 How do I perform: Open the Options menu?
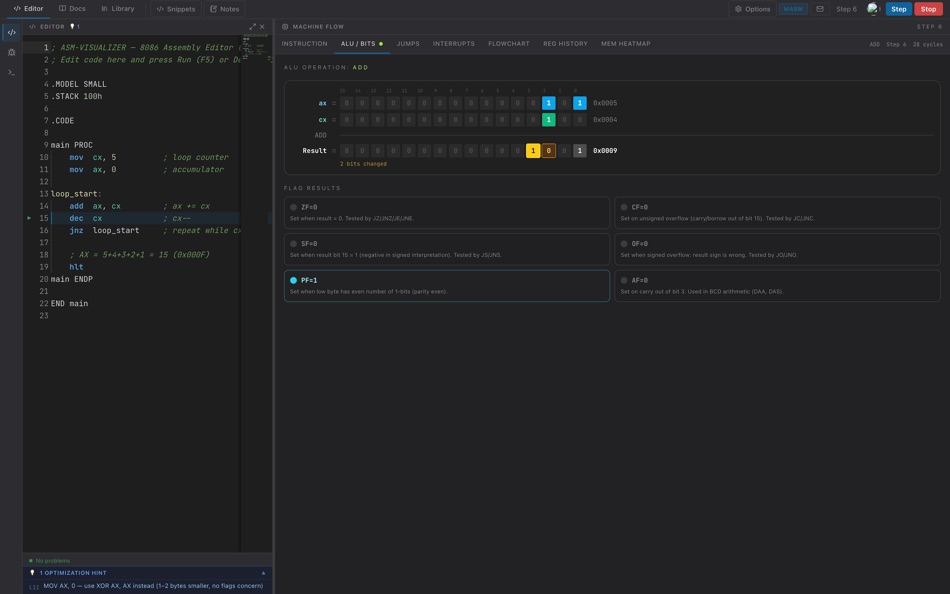752,9
